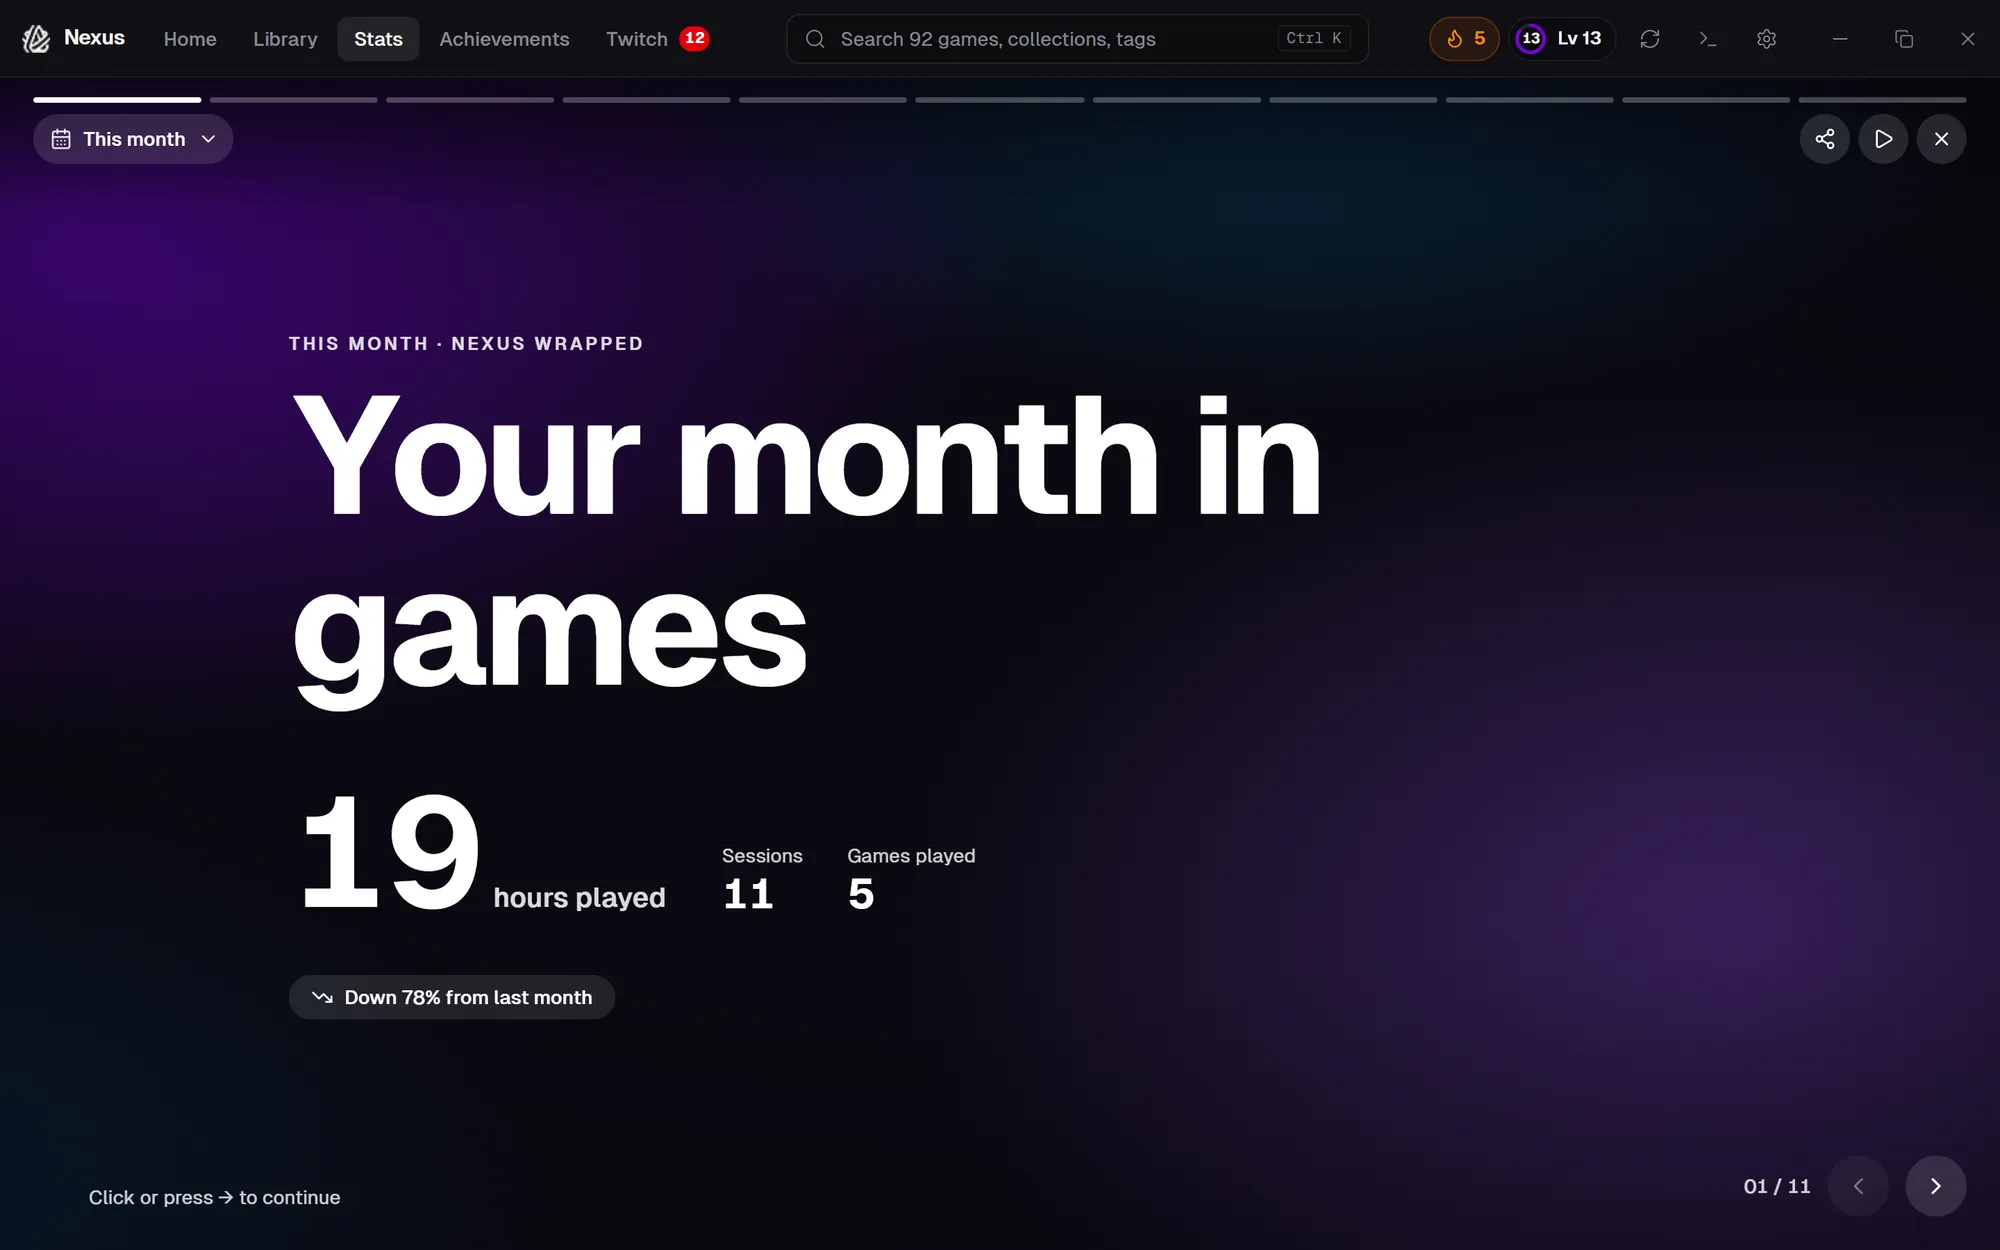
Task: Start autoplay with the play button
Action: point(1883,139)
